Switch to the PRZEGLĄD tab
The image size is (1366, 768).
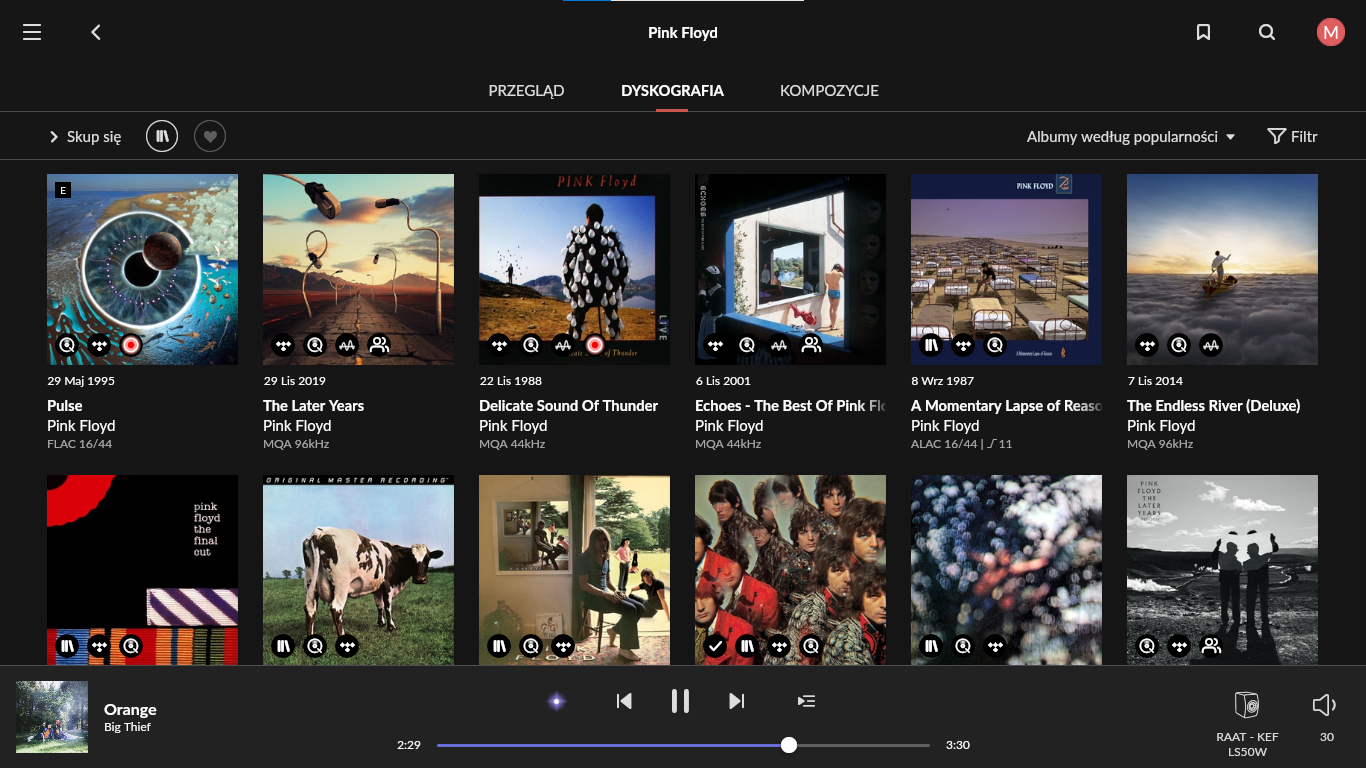tap(526, 90)
